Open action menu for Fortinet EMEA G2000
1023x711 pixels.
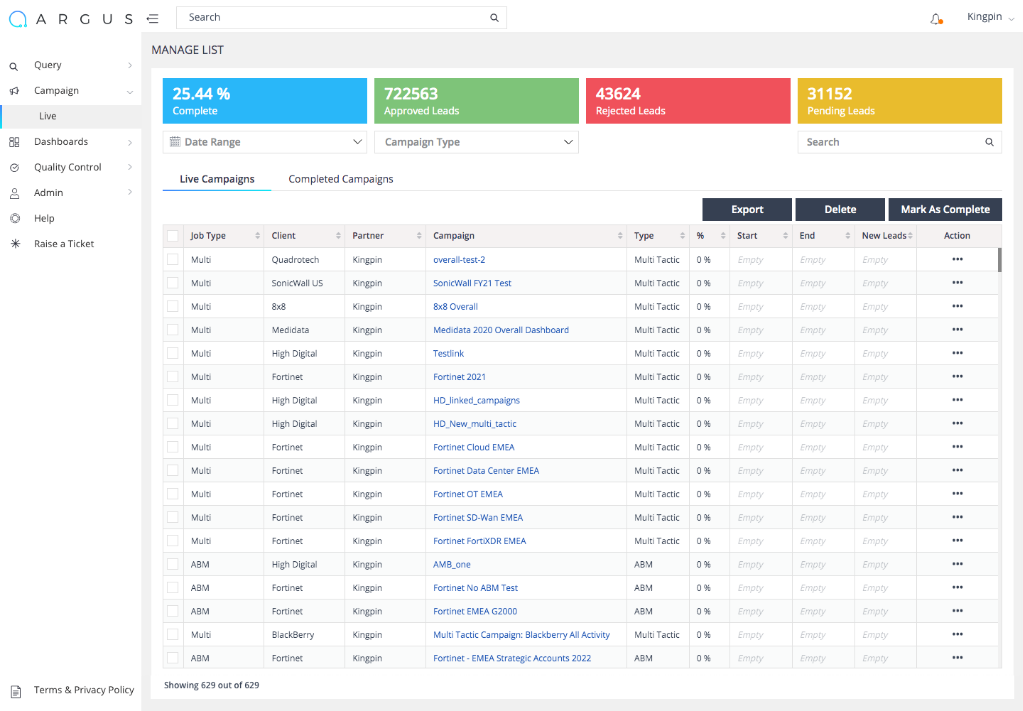click(957, 611)
